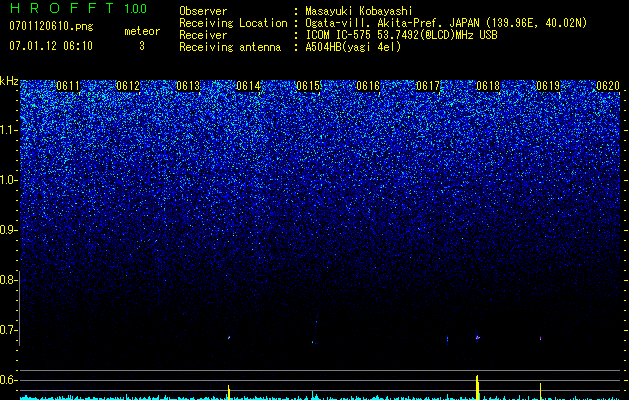Click the Observer label

pyautogui.click(x=203, y=12)
